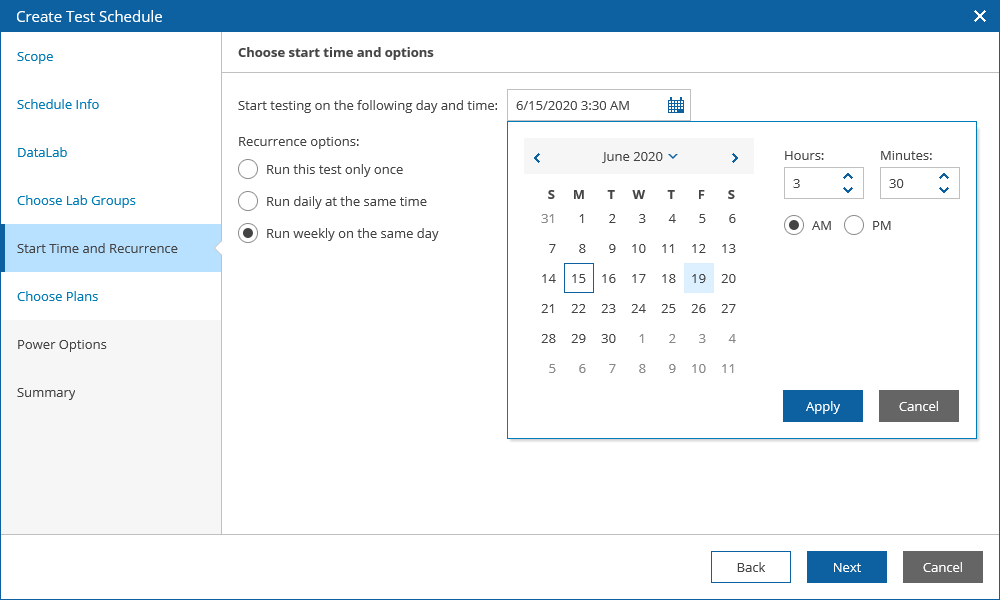Screen dimensions: 1000x600
Task: Click the calendar icon in date field
Action: coord(676,105)
